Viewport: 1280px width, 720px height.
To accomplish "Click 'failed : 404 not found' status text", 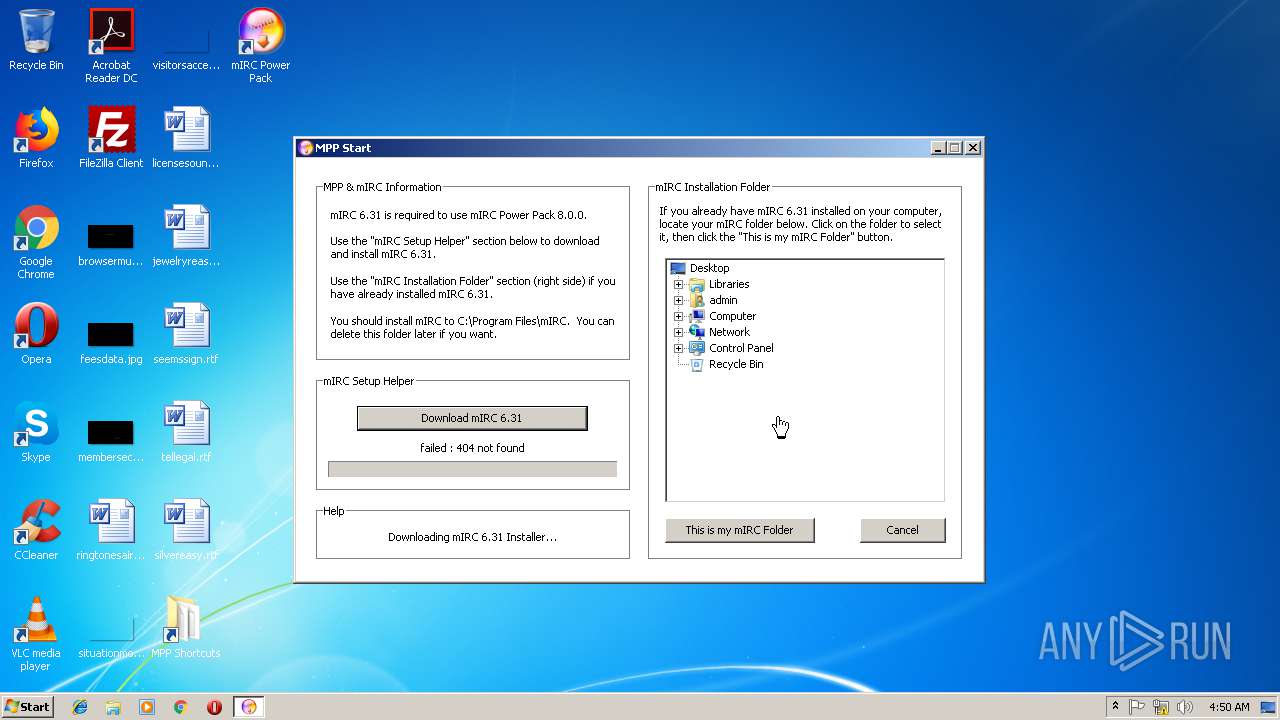I will [x=472, y=448].
